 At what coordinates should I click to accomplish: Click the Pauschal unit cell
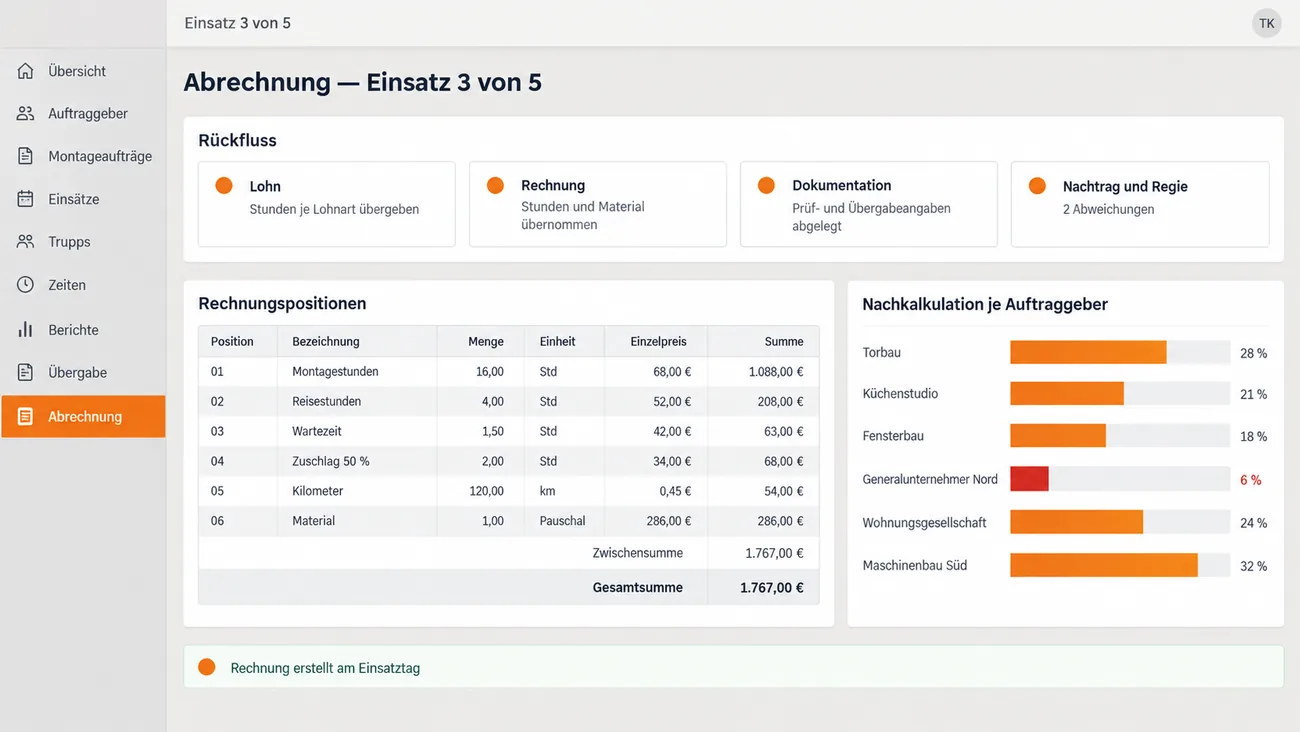pos(563,521)
